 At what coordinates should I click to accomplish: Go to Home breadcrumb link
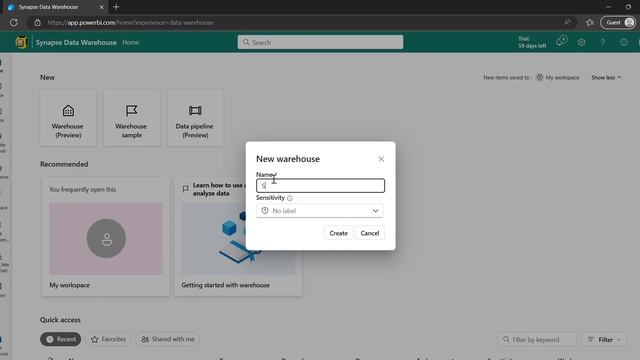pyautogui.click(x=131, y=42)
